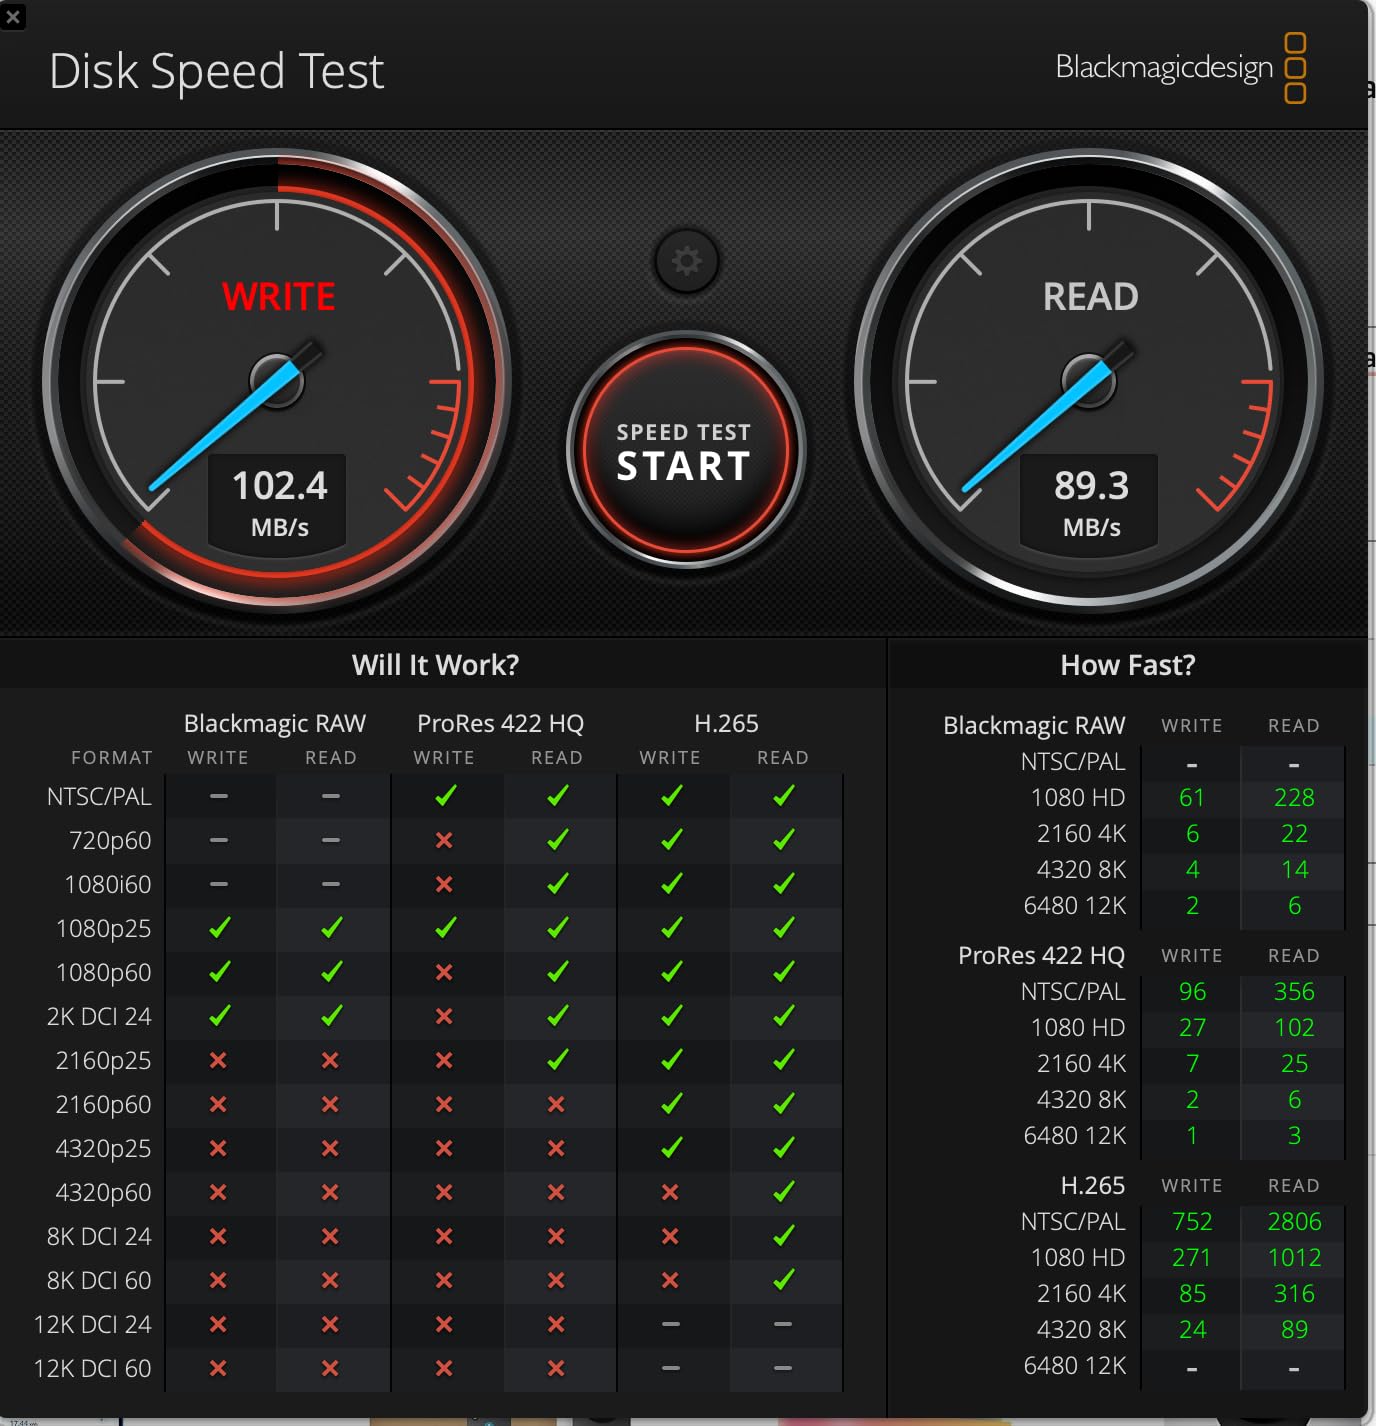Click the 2K DCI 24 format row label
The height and width of the screenshot is (1426, 1376).
click(x=99, y=1016)
